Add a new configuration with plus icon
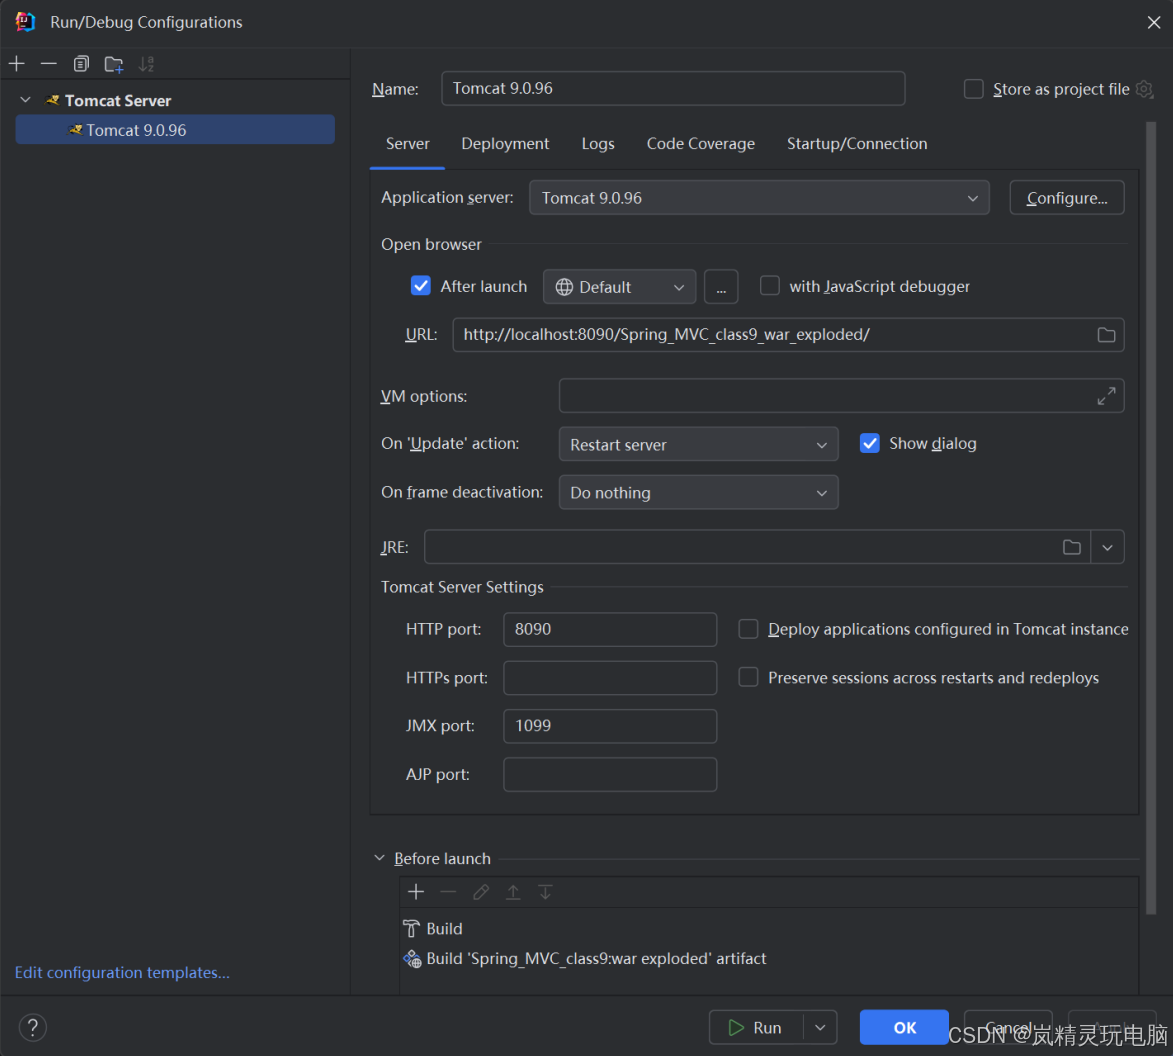 coord(17,64)
